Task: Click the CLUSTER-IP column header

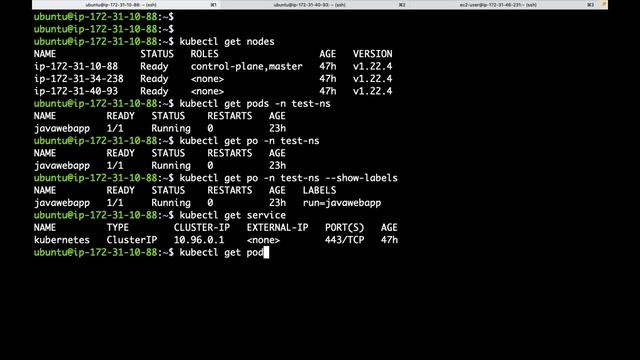Action: [x=202, y=227]
